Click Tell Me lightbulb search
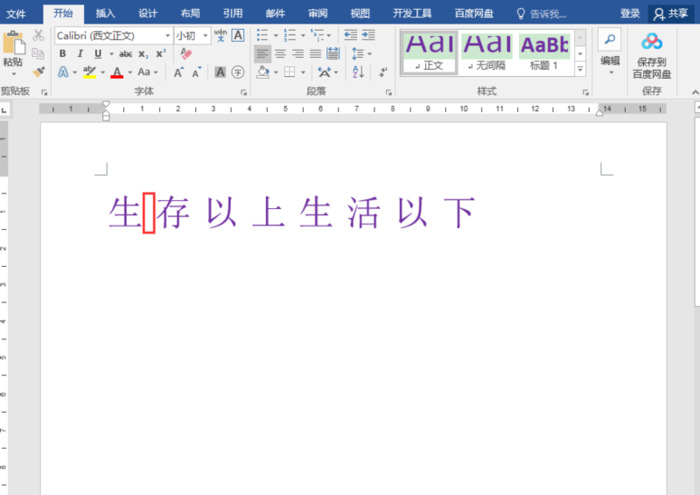Screen dimensions: 700x495 pos(521,14)
